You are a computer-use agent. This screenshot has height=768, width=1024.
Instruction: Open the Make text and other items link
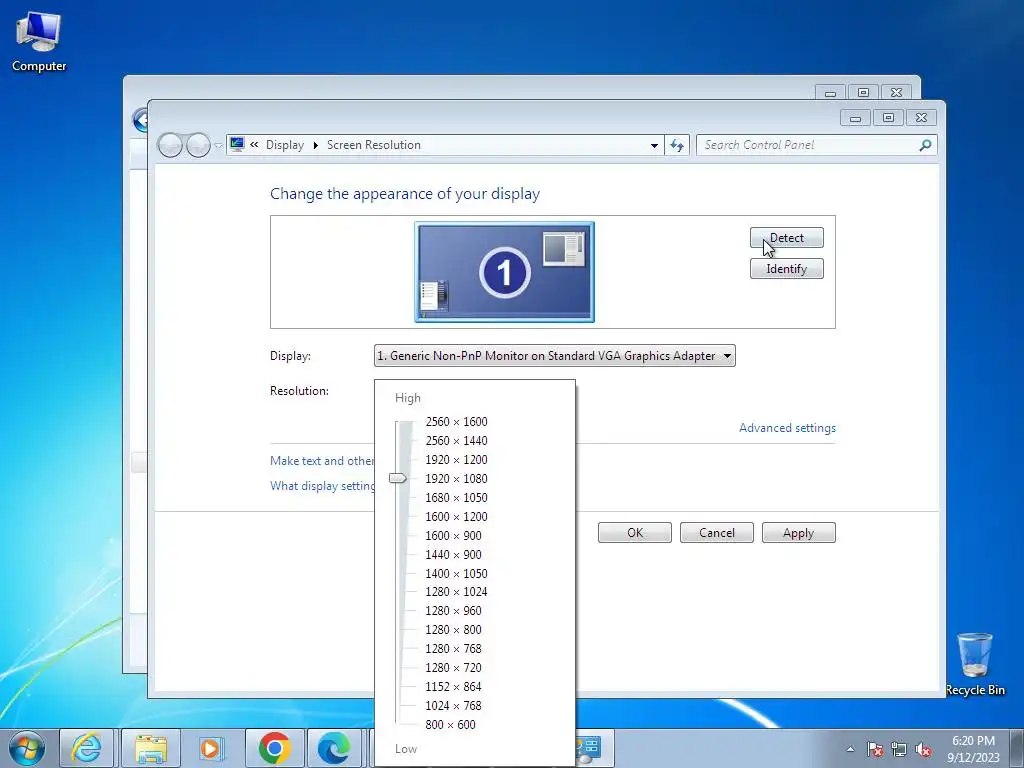(x=322, y=460)
